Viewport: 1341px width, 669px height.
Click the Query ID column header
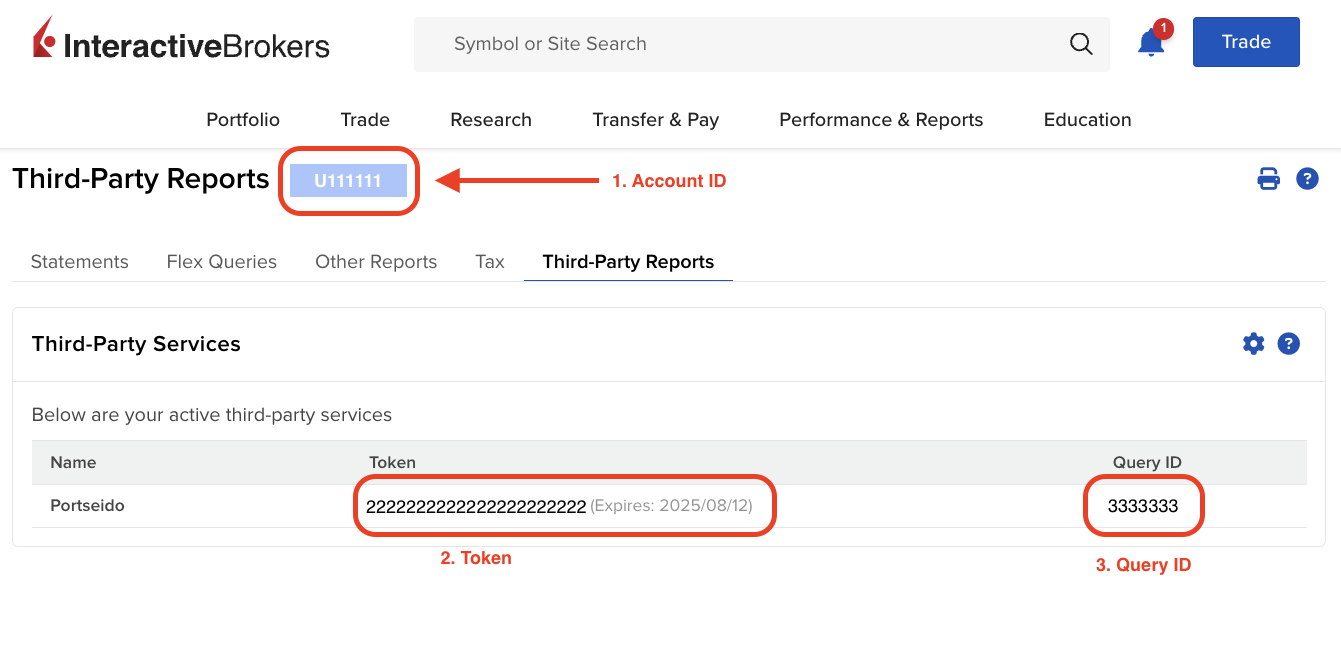(1147, 462)
